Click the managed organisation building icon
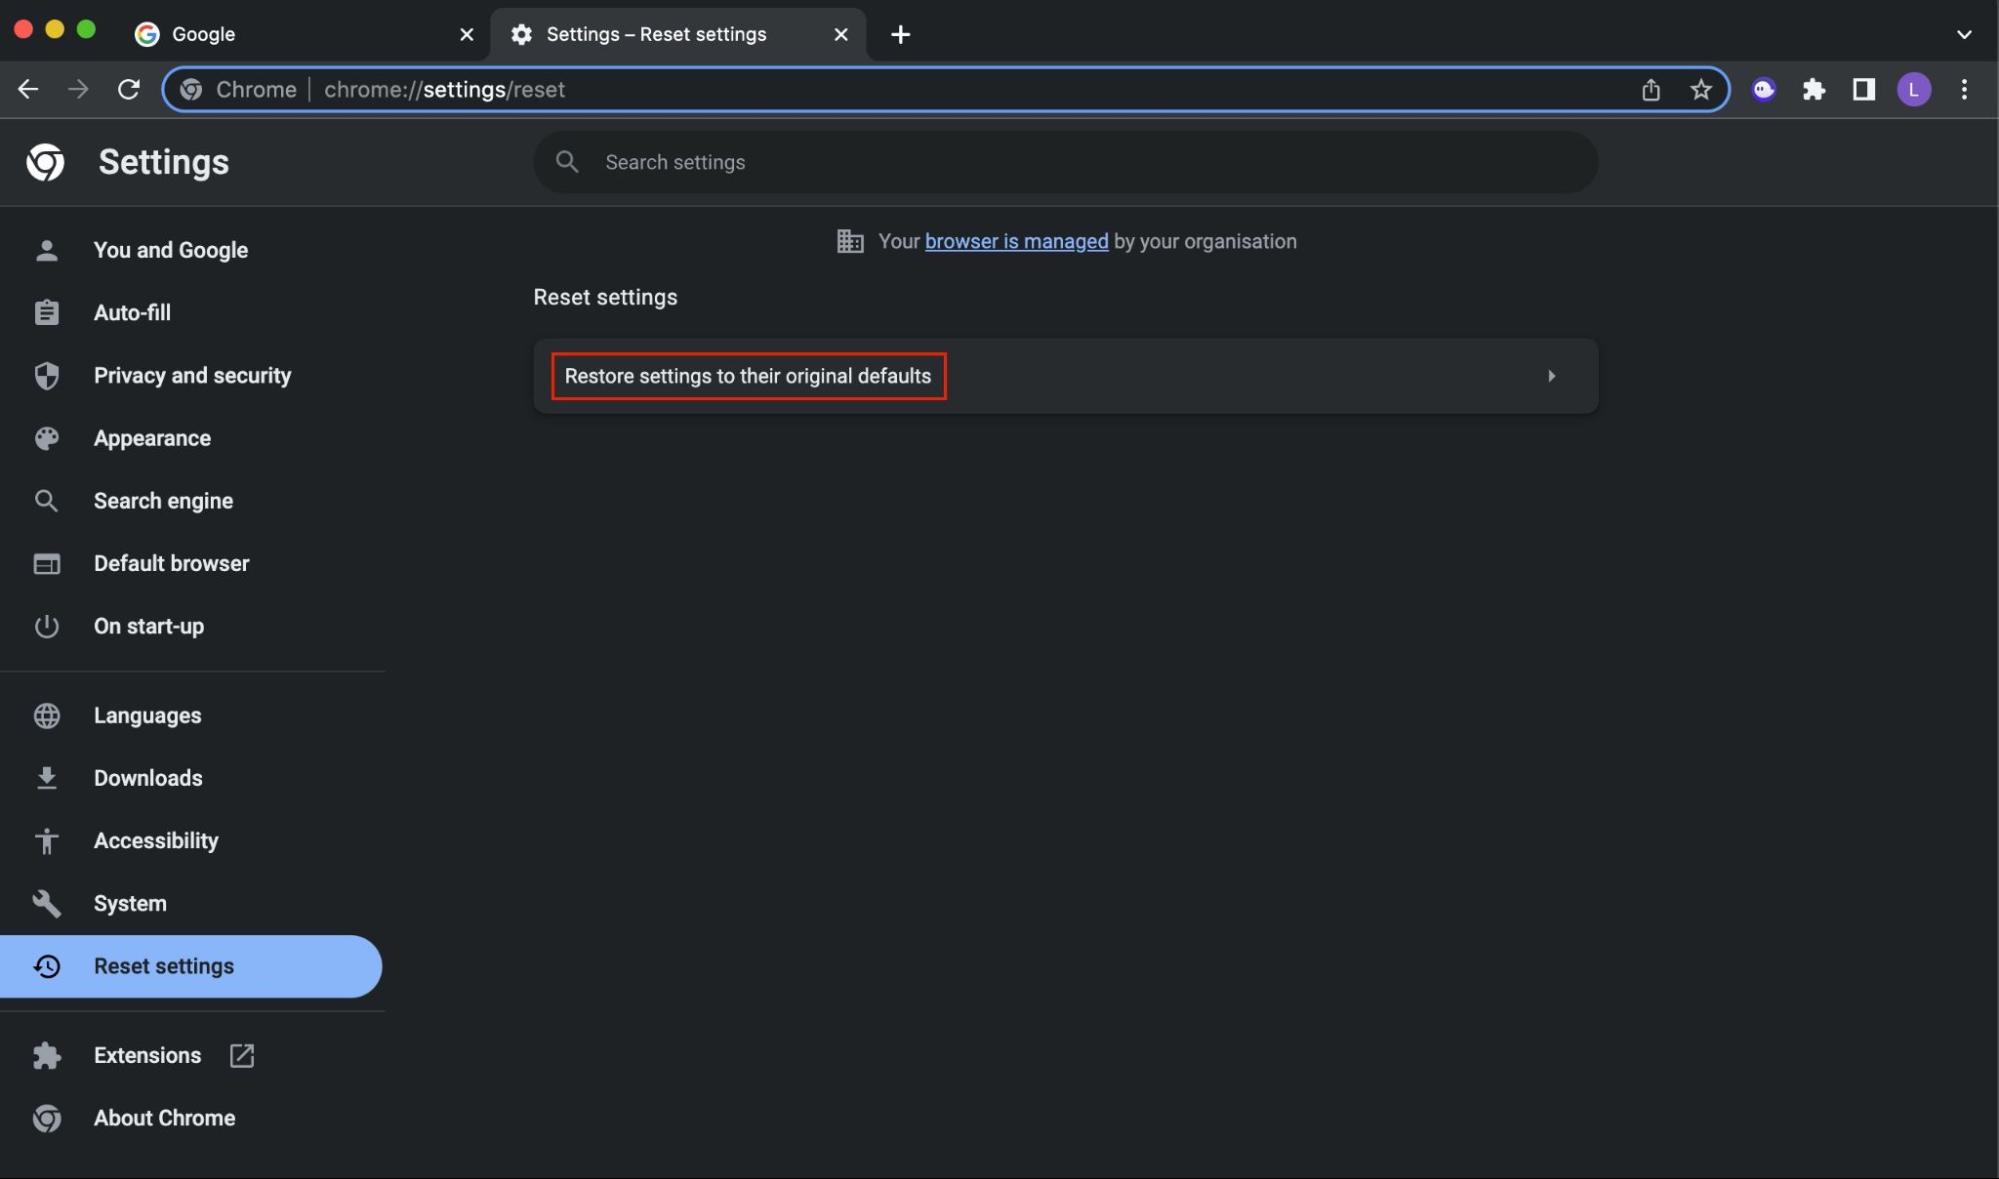This screenshot has width=1999, height=1179. [849, 241]
